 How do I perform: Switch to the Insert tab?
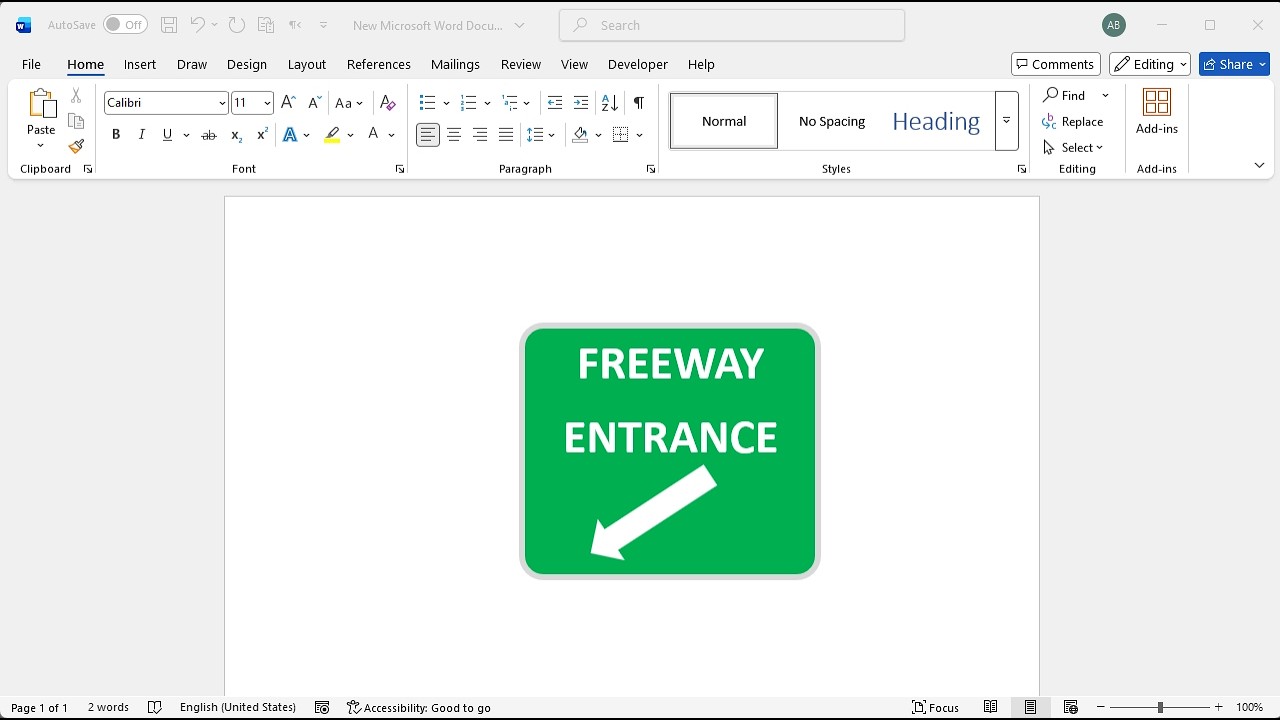coord(140,64)
